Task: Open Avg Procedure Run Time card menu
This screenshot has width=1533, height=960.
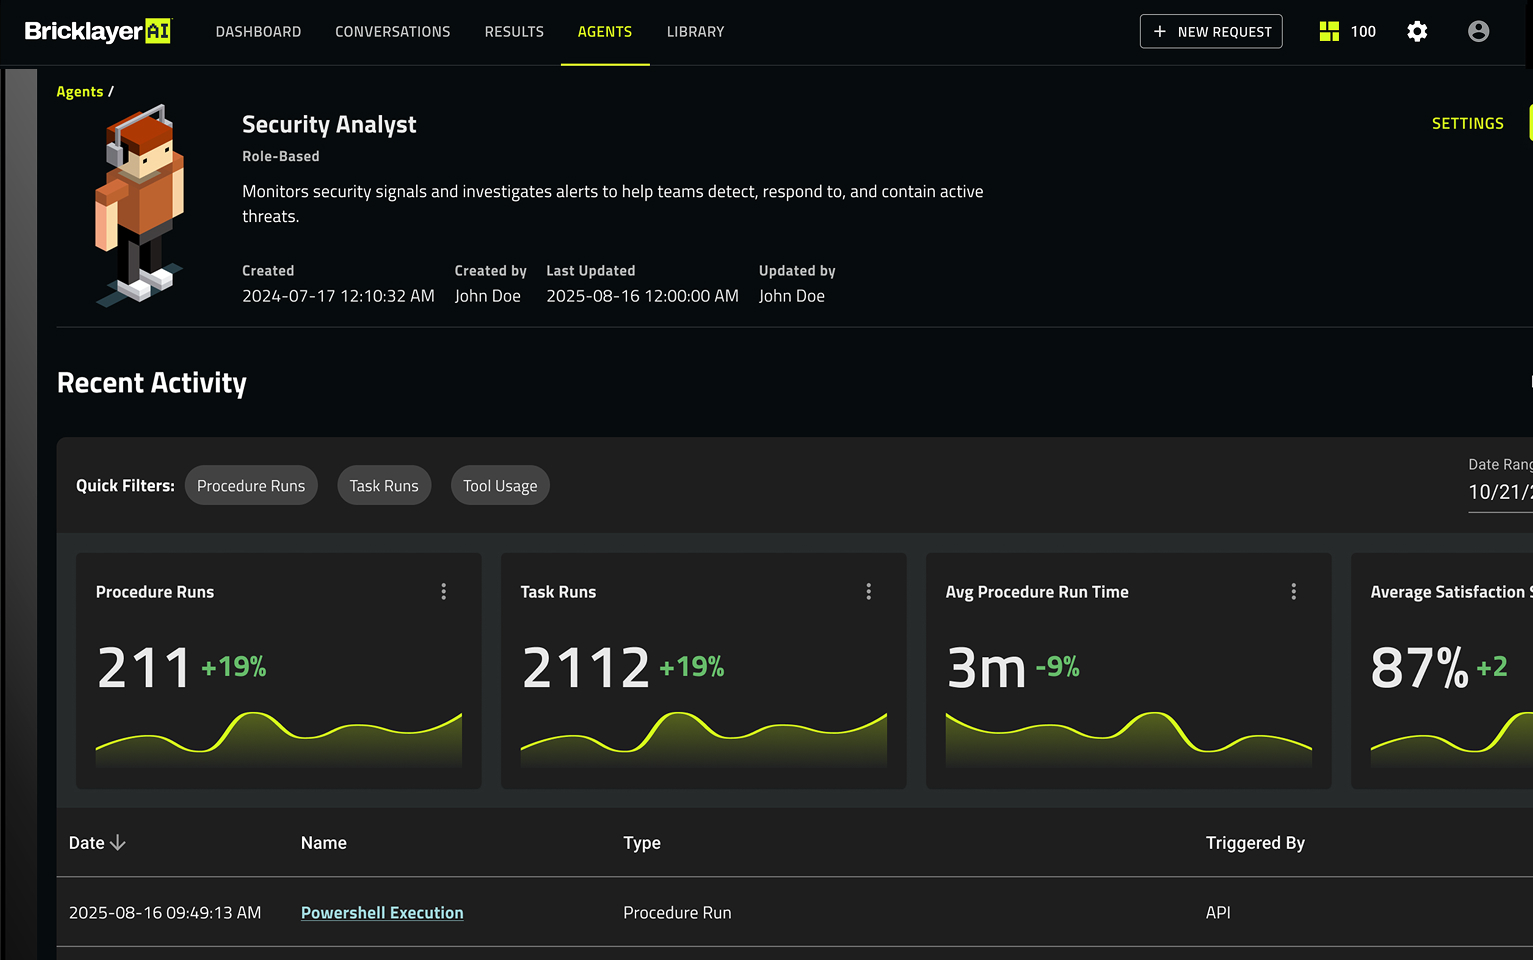Action: click(1294, 592)
